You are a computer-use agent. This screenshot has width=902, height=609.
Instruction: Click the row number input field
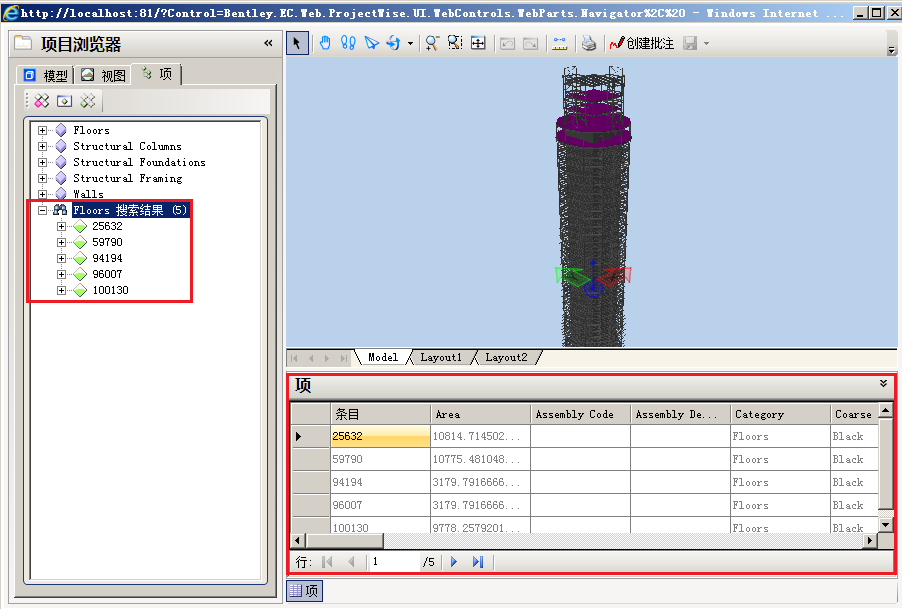tap(392, 562)
